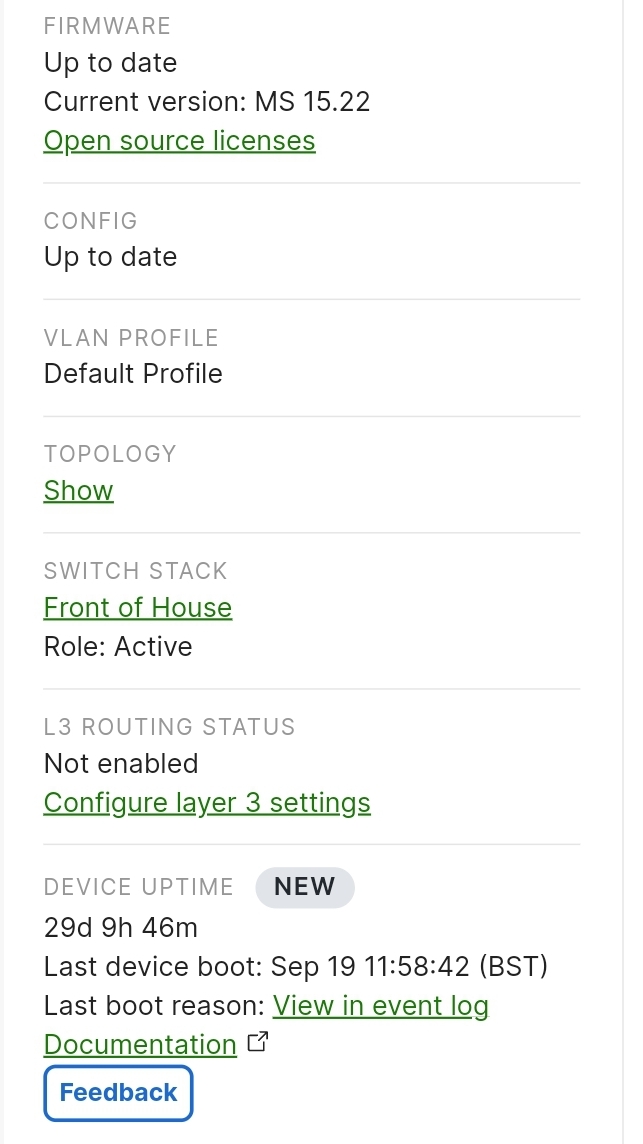Open the Front of House switch stack
The image size is (643, 1144).
[137, 607]
